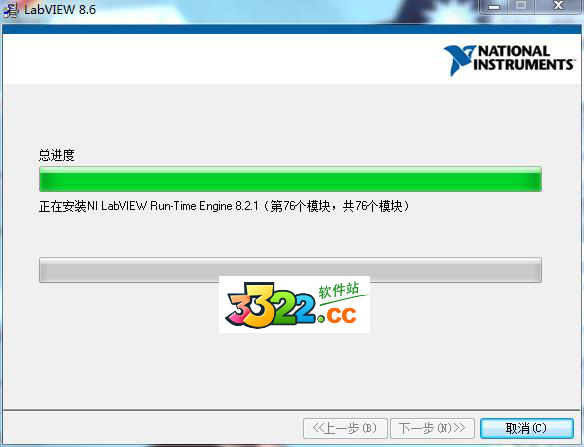
Task: Maximize the LabVIEW 8.6 installer window
Action: [521, 6]
